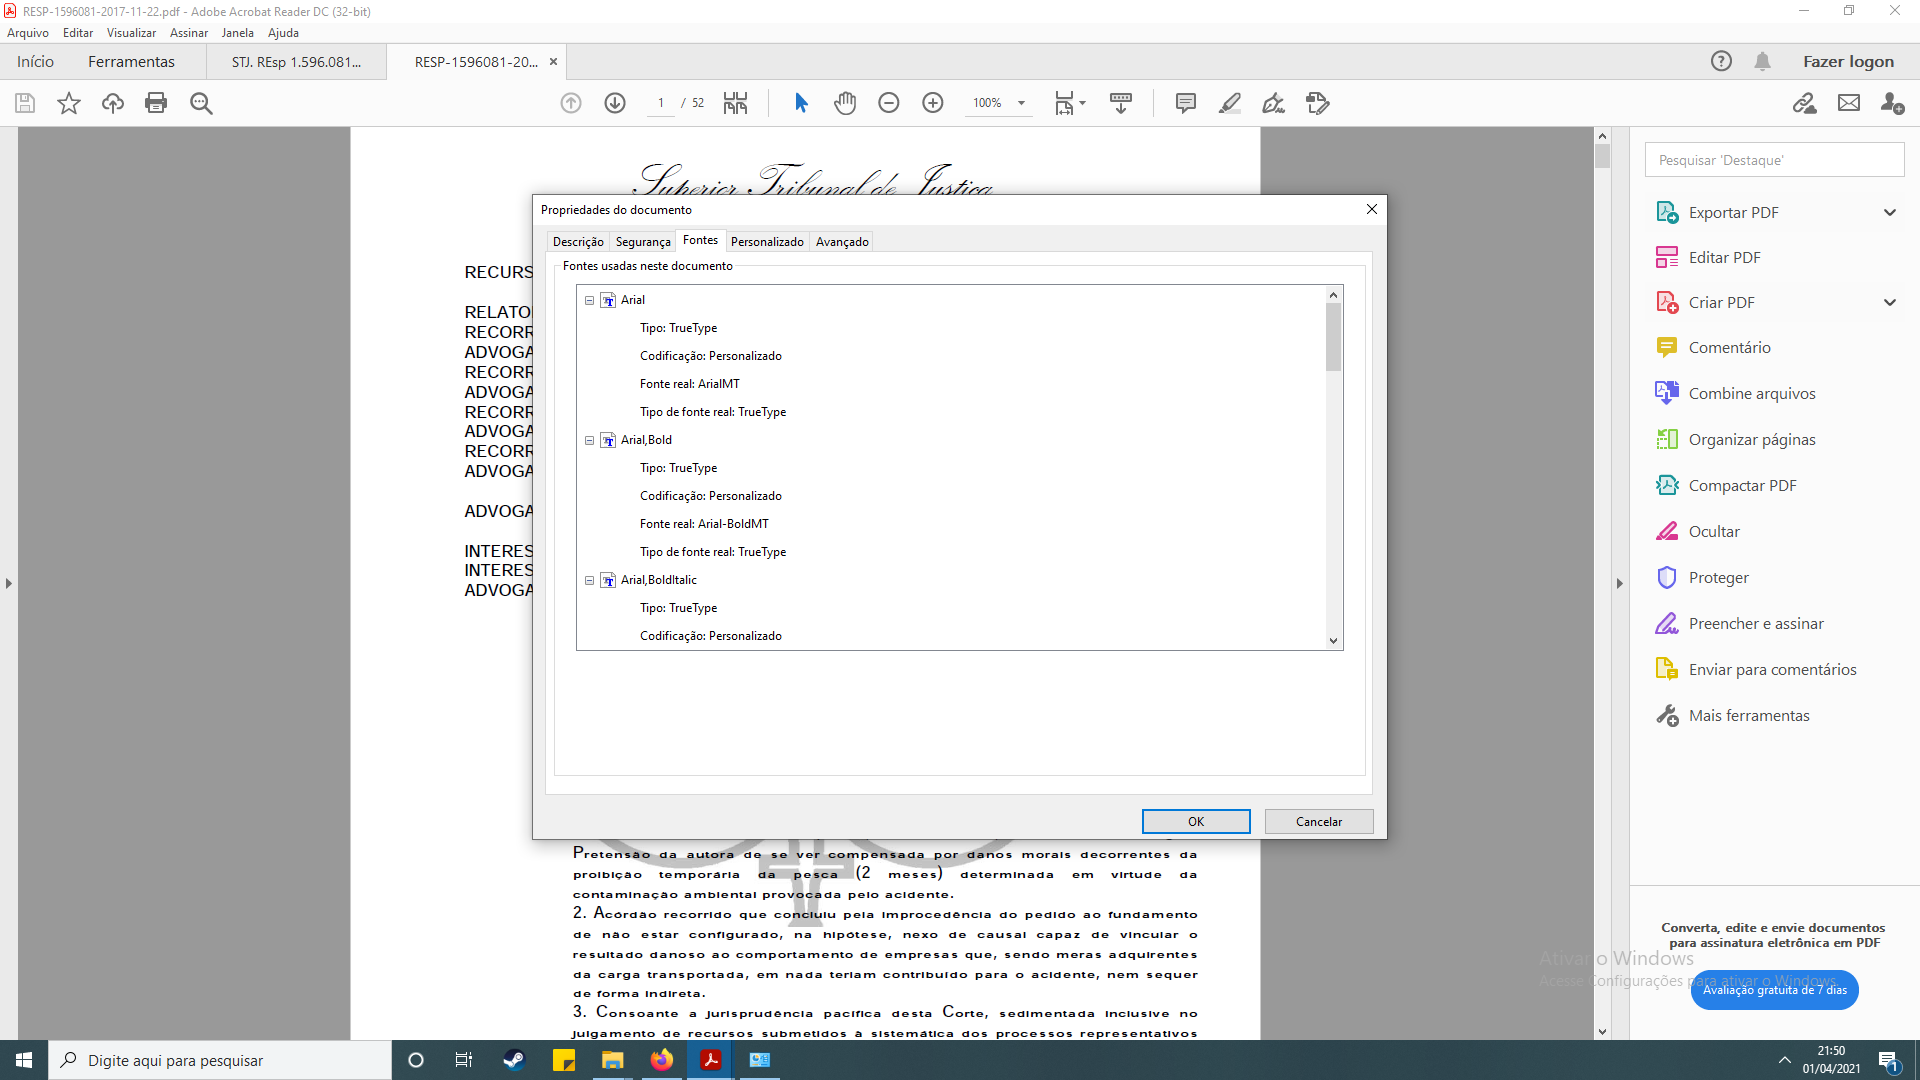This screenshot has width=1920, height=1080.
Task: Zoom in on the page with plus icon
Action: tap(933, 103)
